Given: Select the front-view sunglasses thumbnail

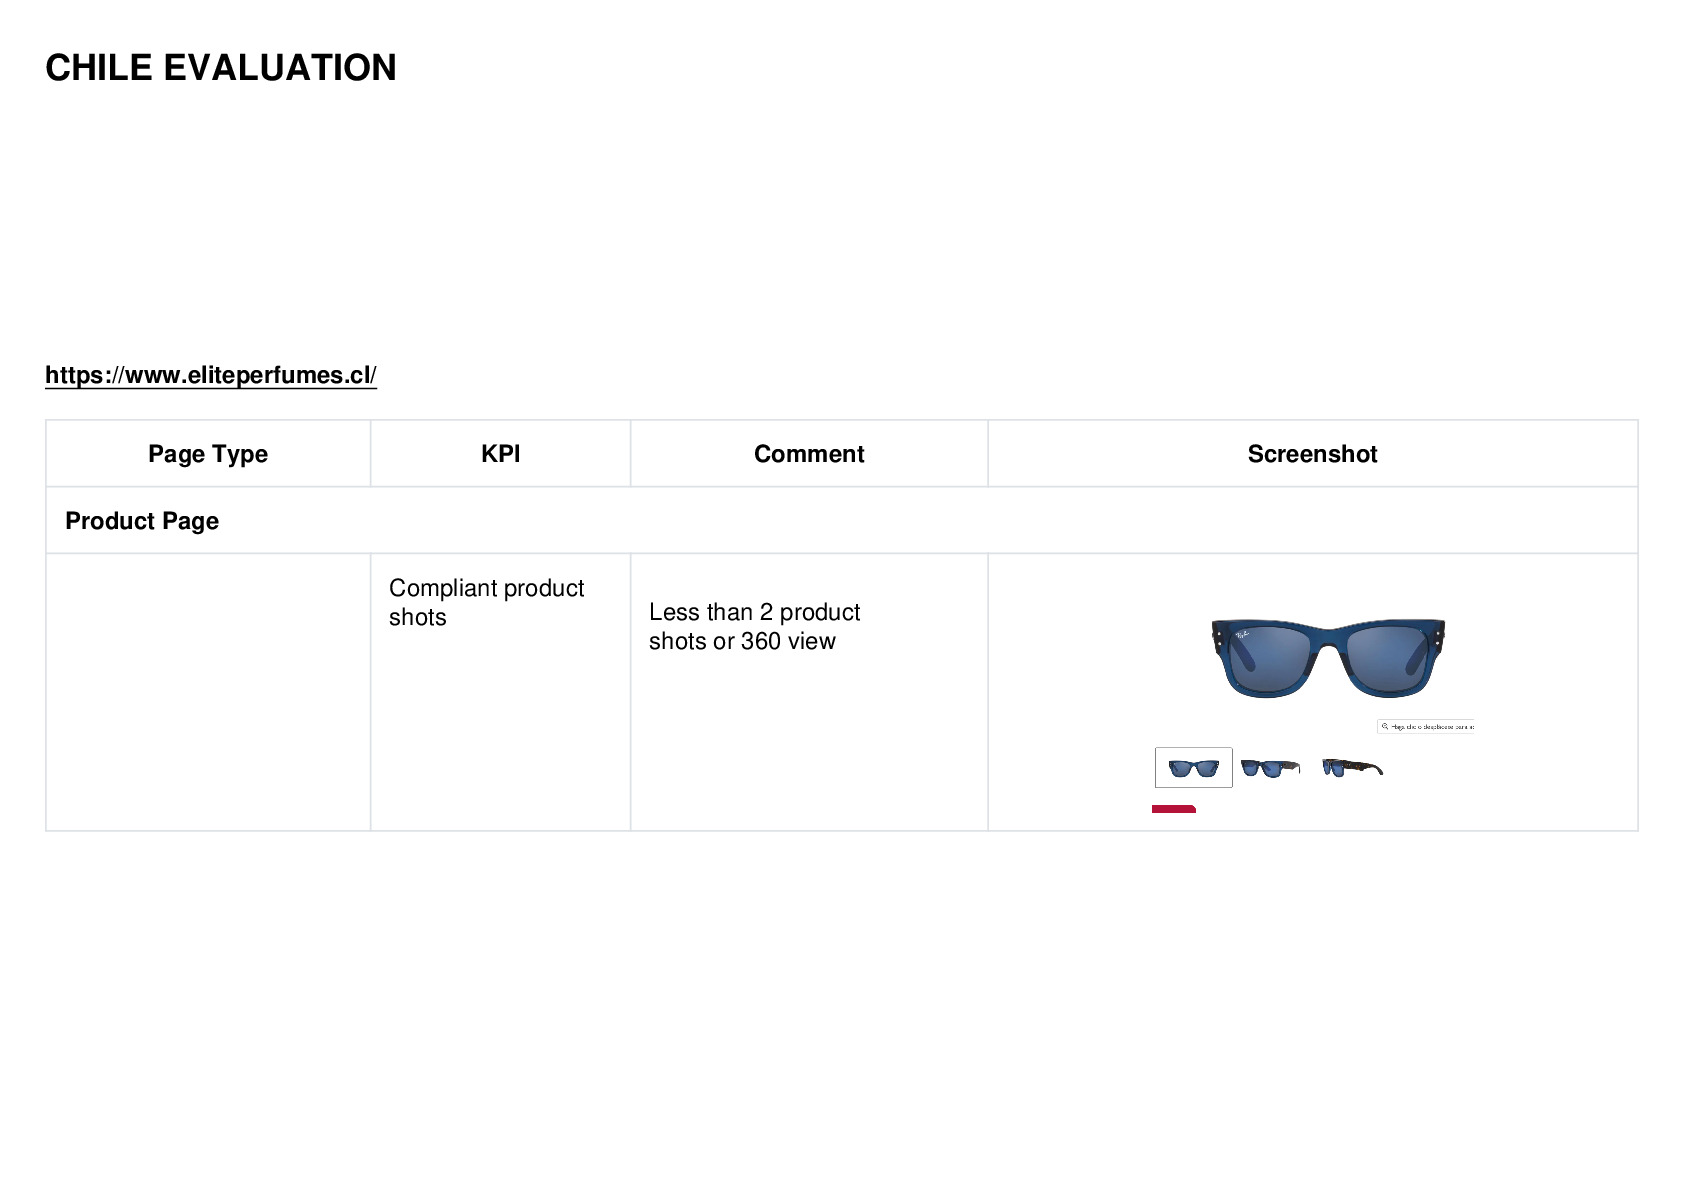Looking at the screenshot, I should 1194,768.
